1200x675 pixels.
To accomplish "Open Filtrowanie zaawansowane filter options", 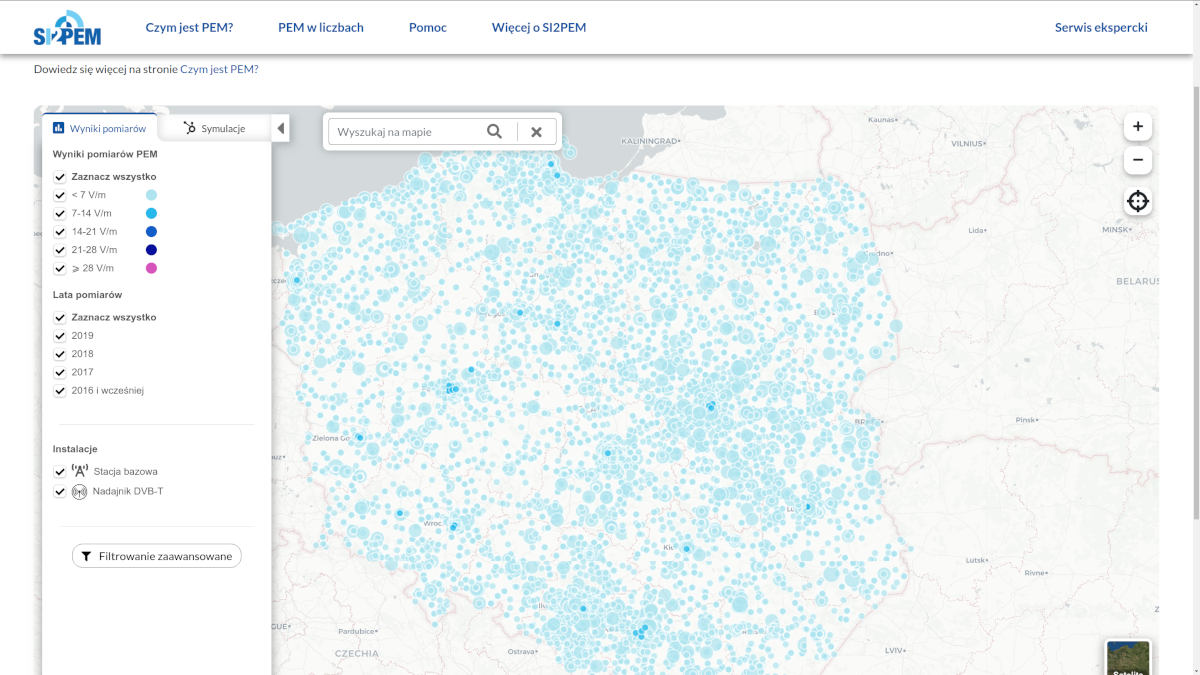I will pyautogui.click(x=157, y=556).
